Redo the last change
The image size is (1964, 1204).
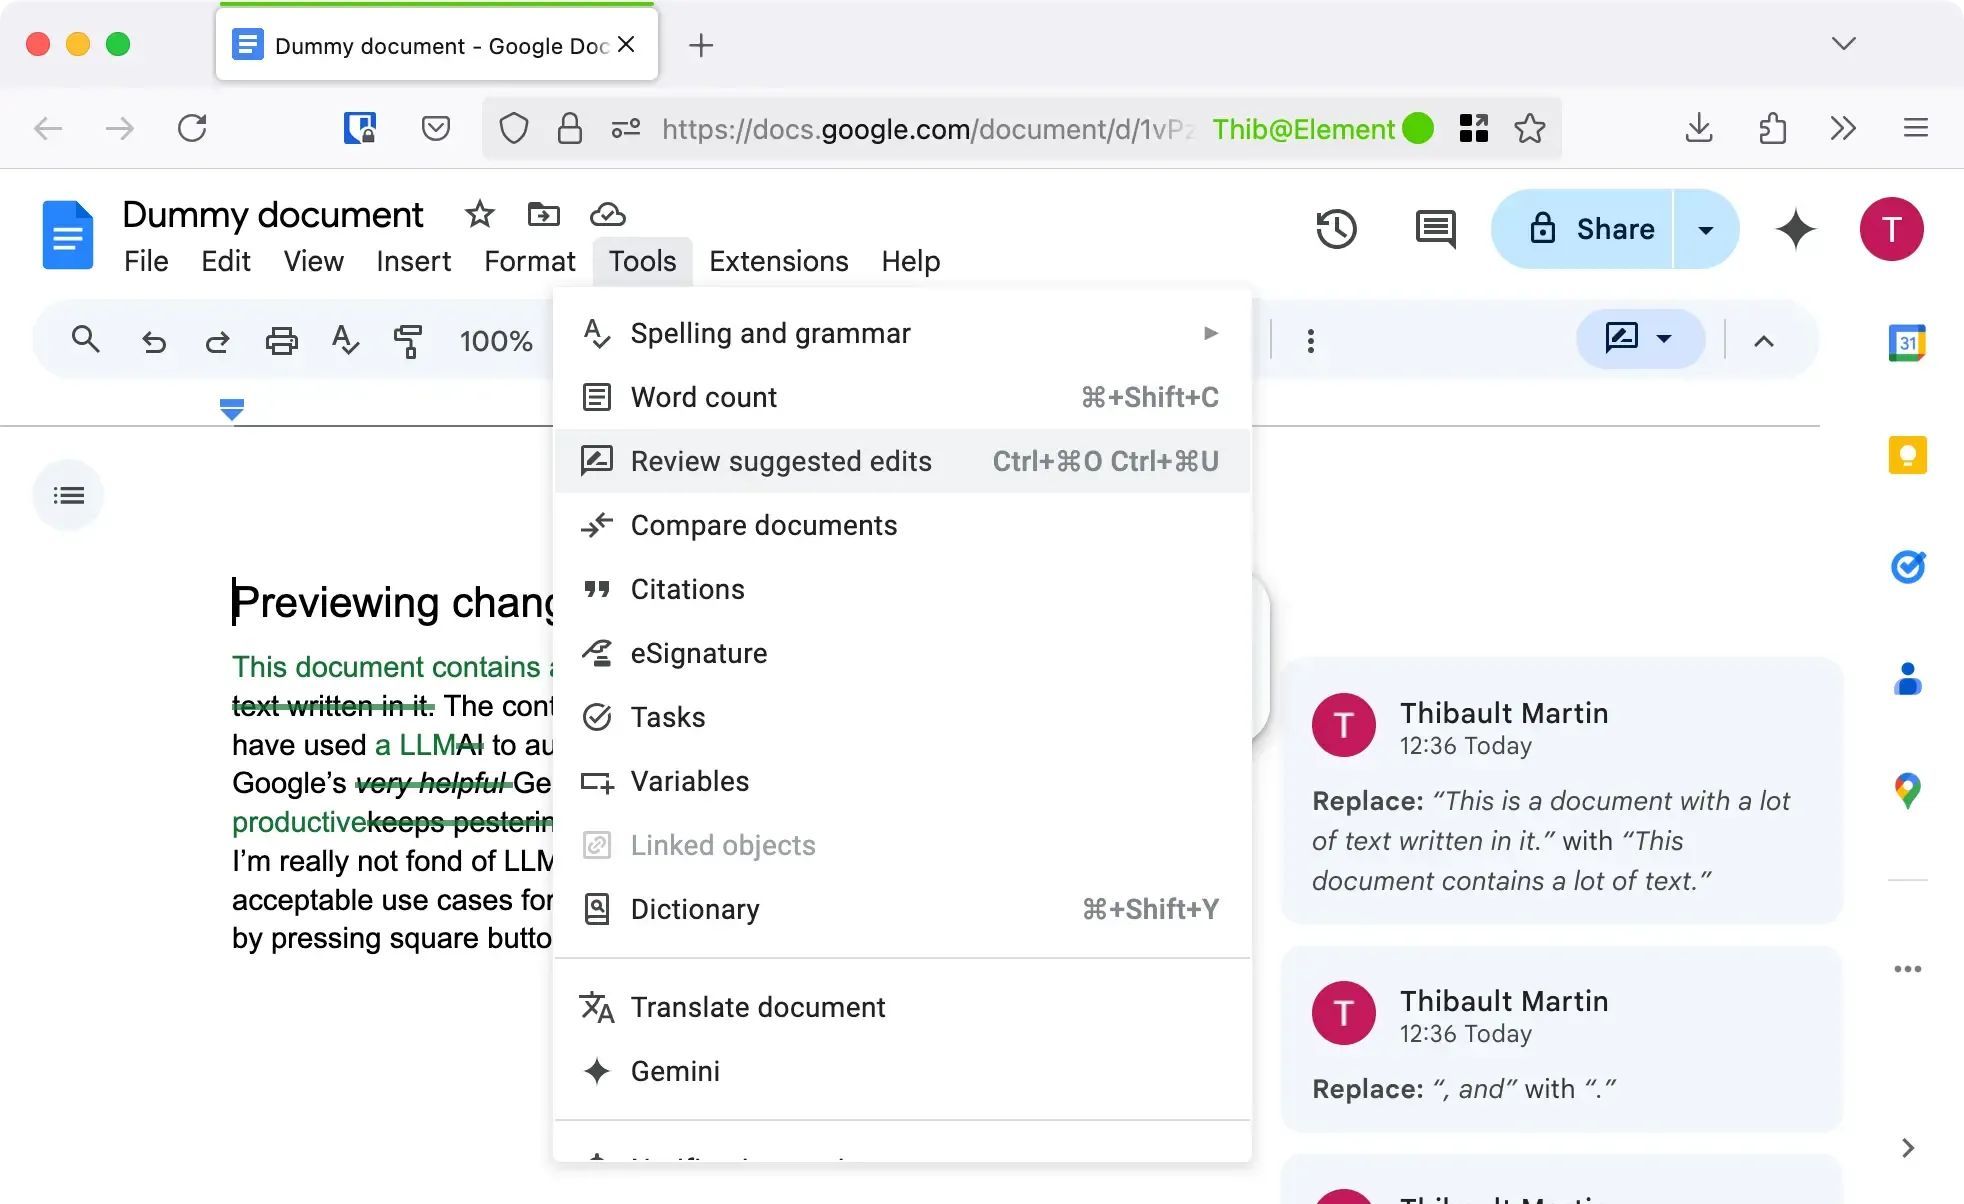[217, 340]
